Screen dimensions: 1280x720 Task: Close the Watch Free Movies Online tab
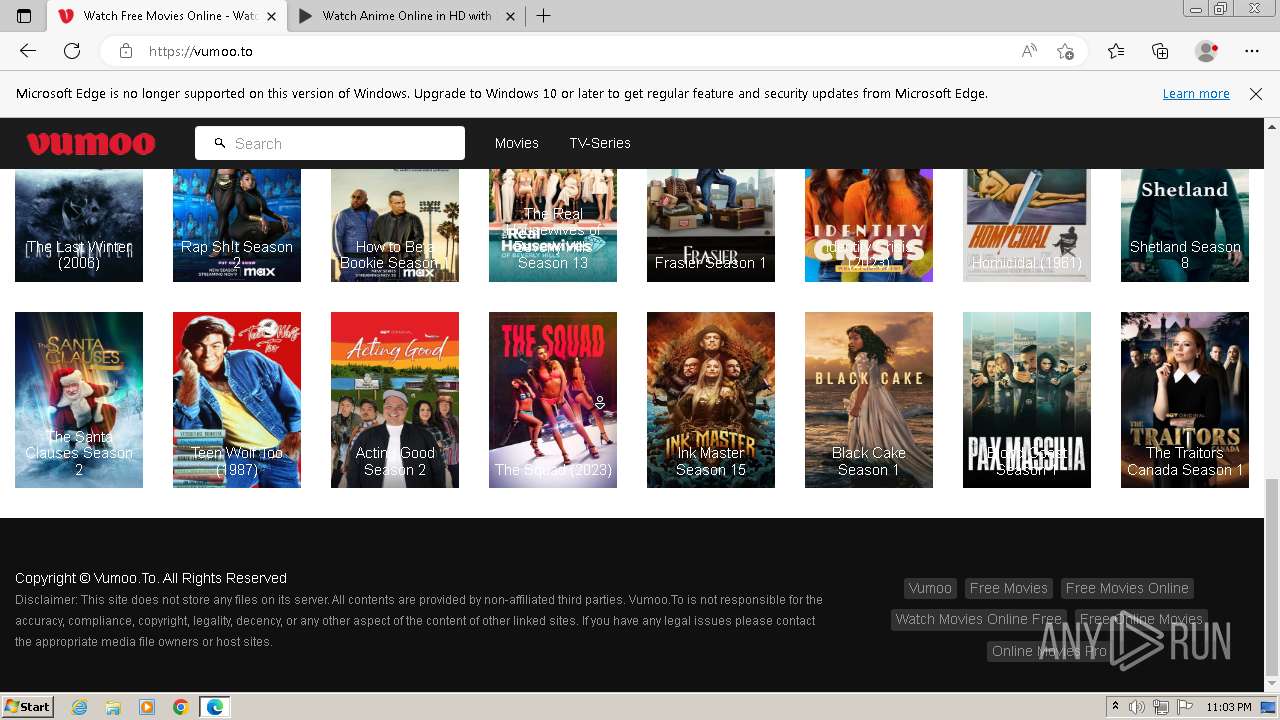[x=271, y=16]
